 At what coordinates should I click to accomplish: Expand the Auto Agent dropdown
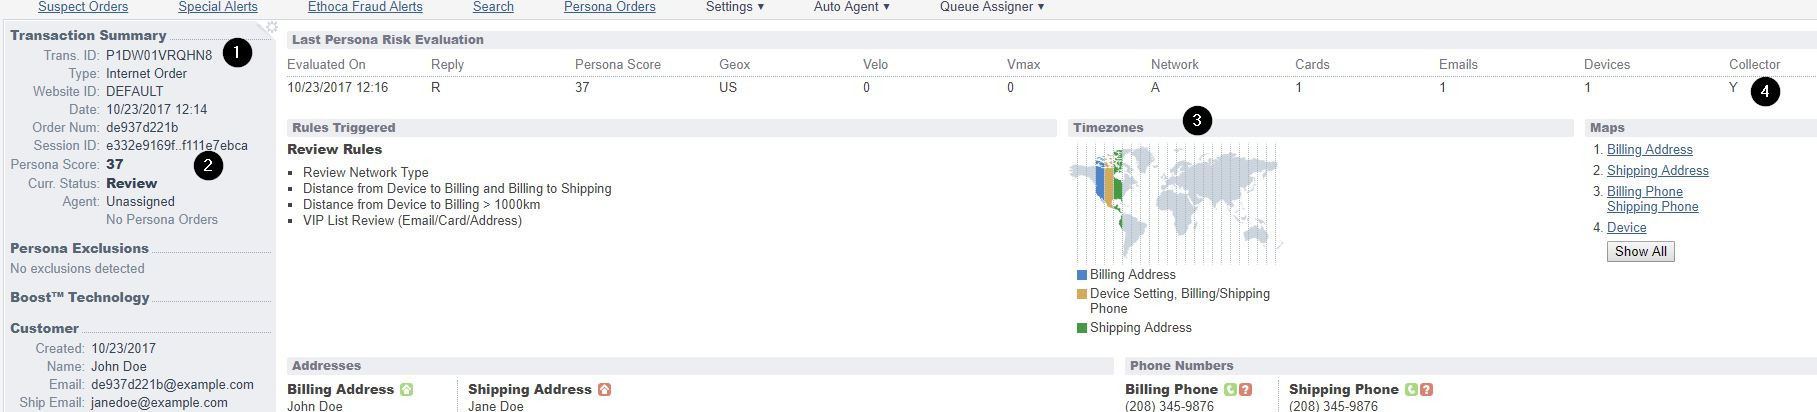(x=852, y=7)
